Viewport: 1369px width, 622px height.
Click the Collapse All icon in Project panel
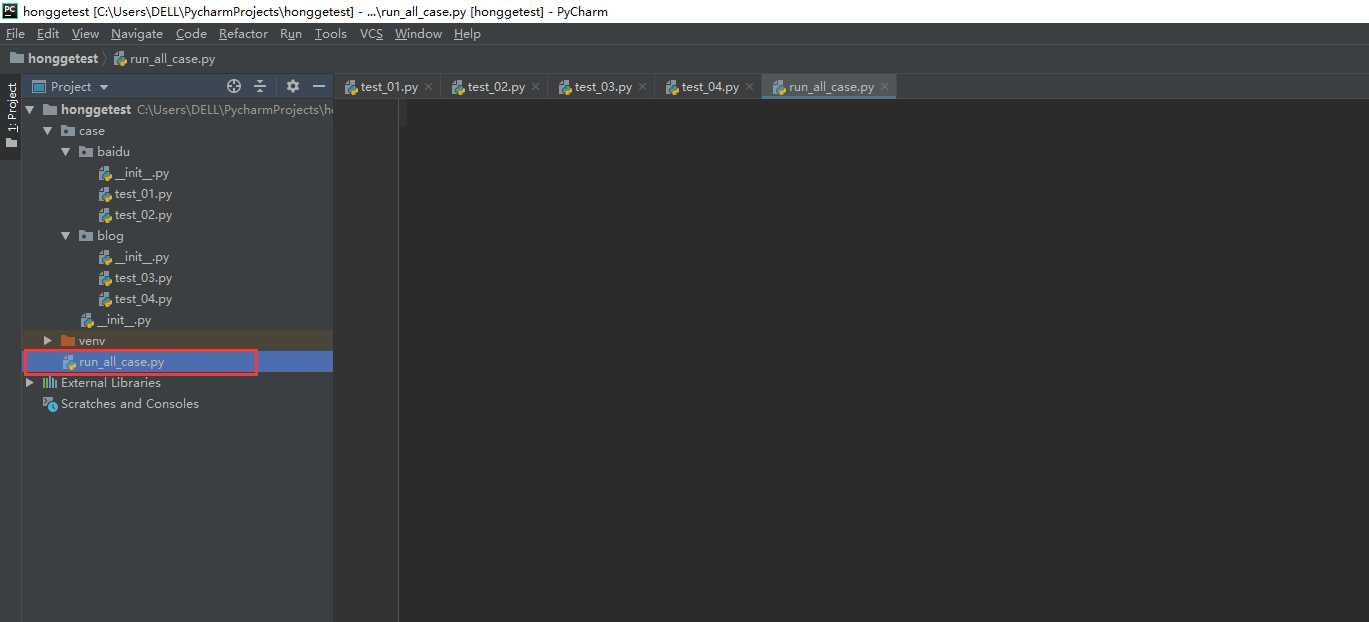[x=260, y=86]
